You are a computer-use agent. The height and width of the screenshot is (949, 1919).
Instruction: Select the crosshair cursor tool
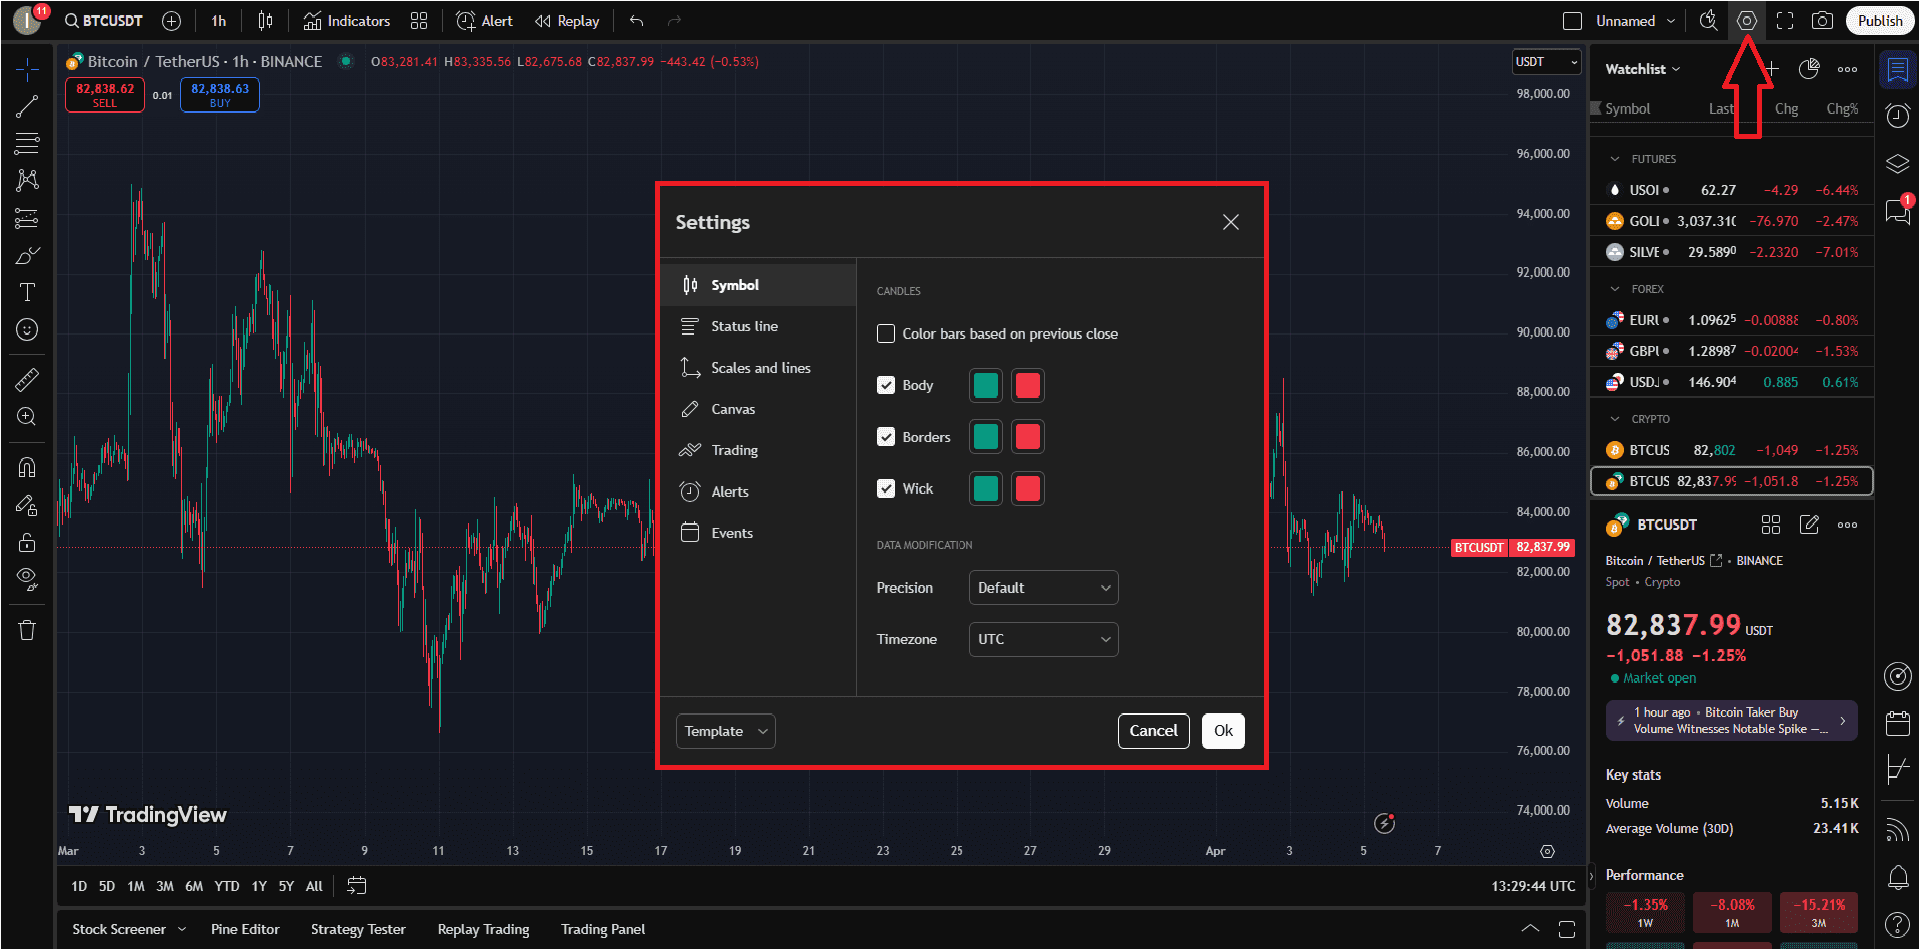(x=27, y=68)
